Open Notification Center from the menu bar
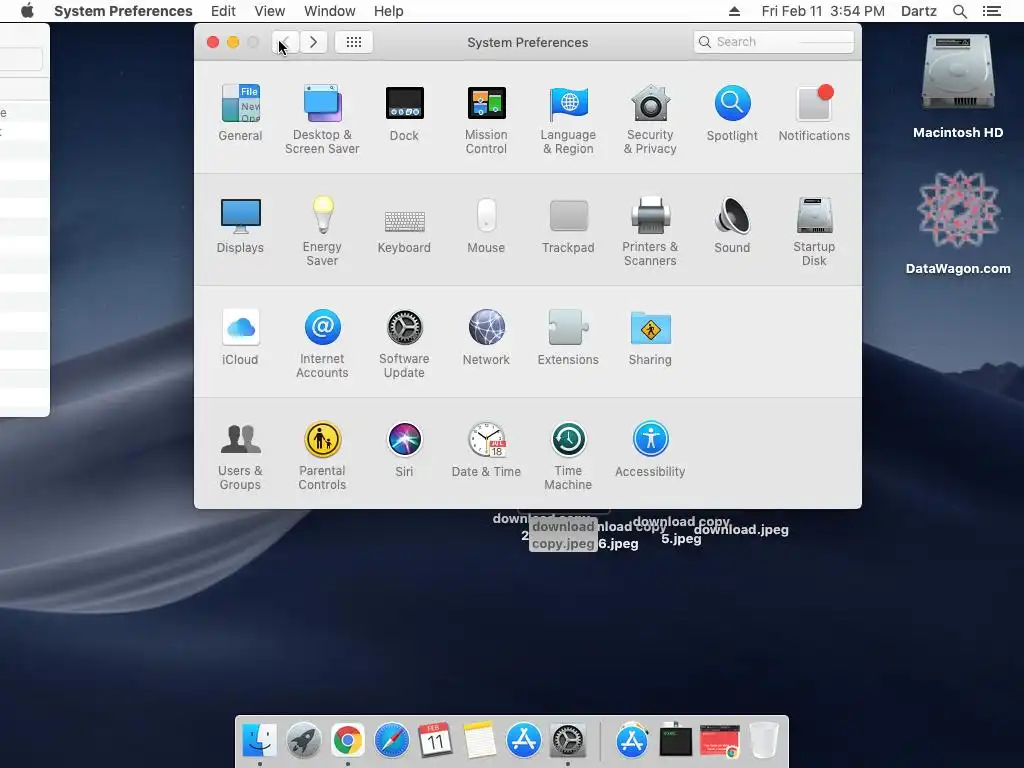Image resolution: width=1024 pixels, height=768 pixels. point(991,11)
